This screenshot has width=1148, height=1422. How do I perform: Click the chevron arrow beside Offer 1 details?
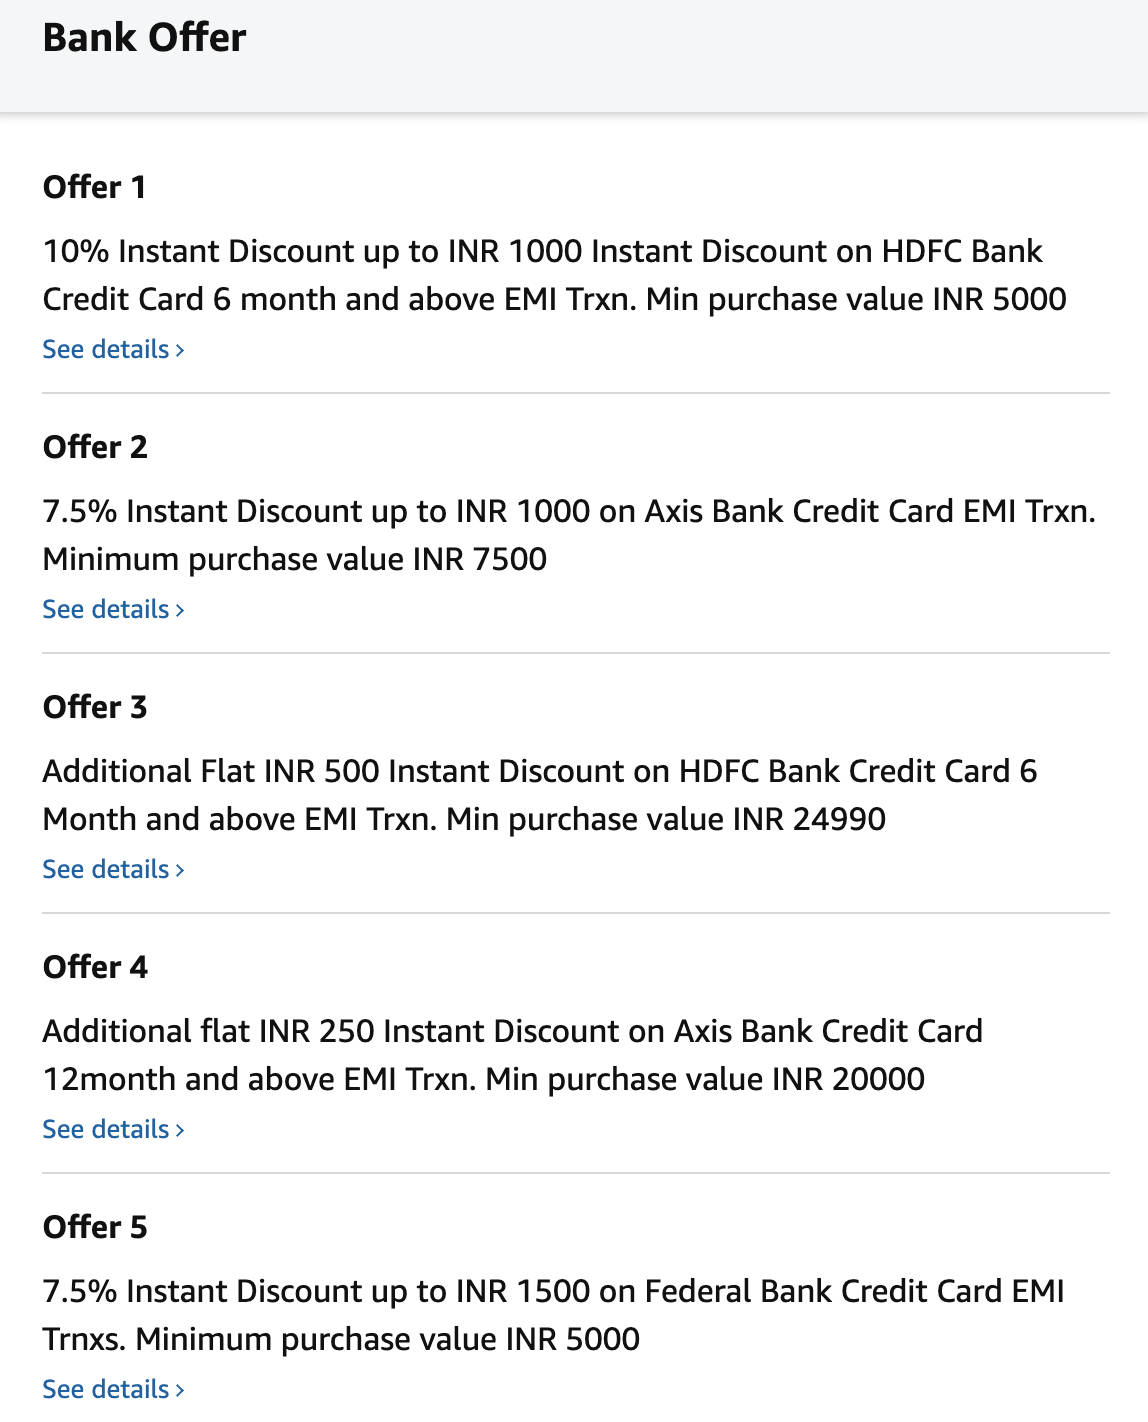click(180, 350)
